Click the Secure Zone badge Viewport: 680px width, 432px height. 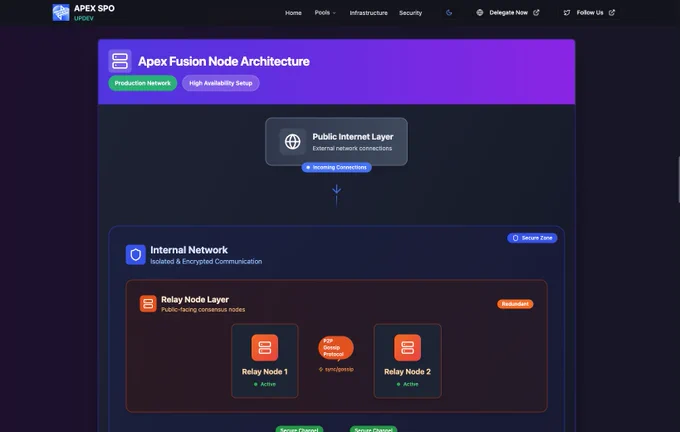point(532,238)
